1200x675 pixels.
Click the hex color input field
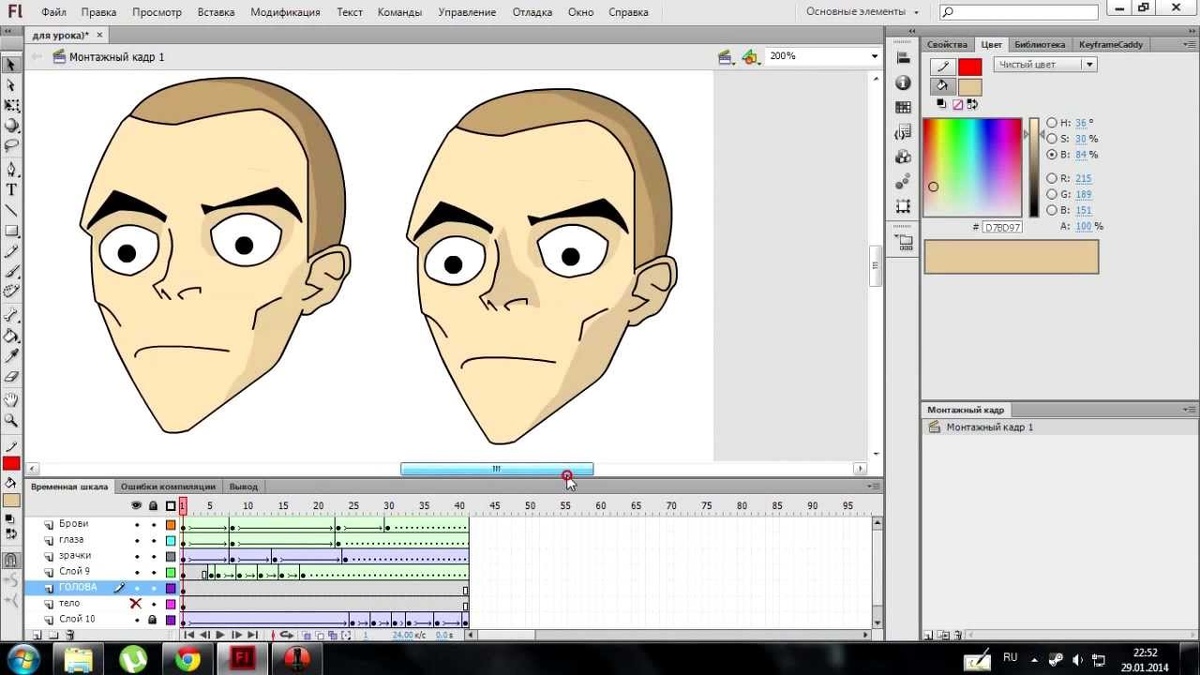click(x=1003, y=228)
